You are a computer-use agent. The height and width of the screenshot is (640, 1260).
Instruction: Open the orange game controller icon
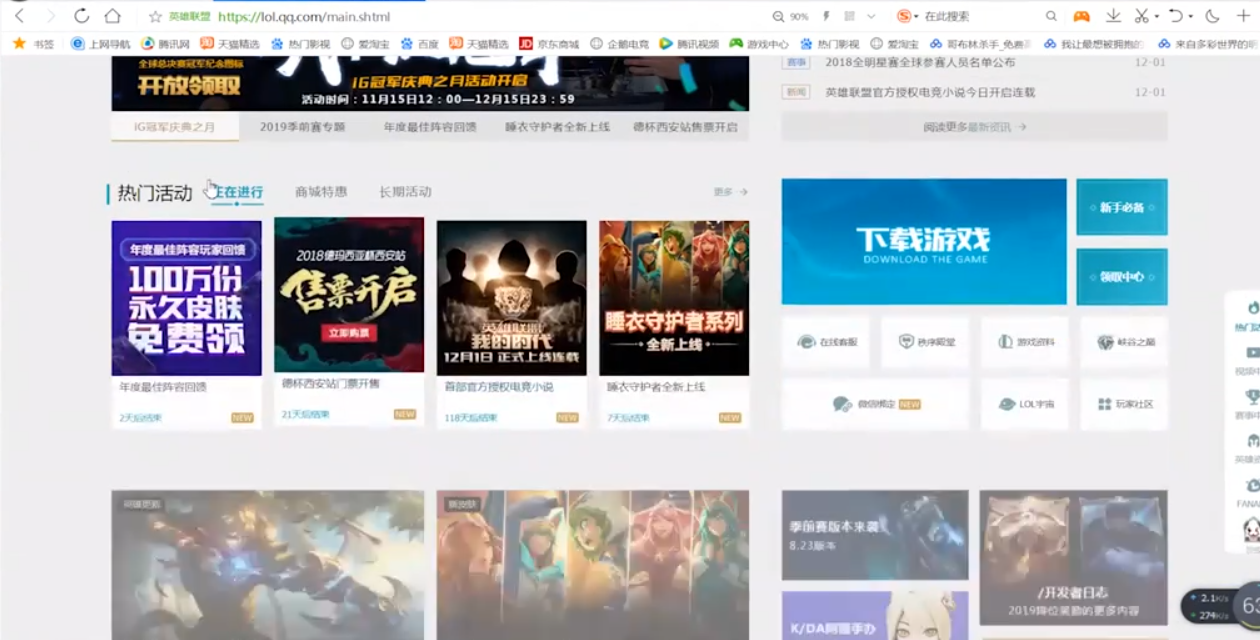click(x=1081, y=17)
